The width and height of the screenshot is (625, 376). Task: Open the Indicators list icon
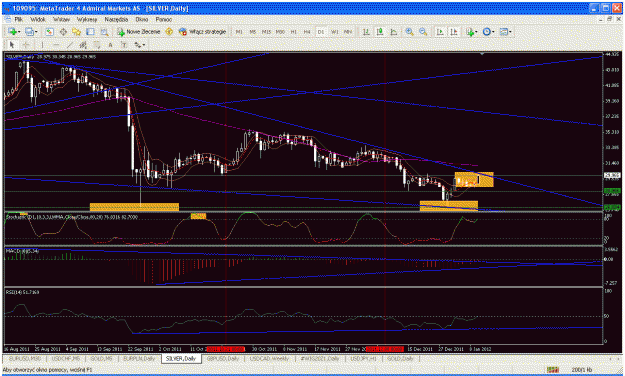[470, 31]
